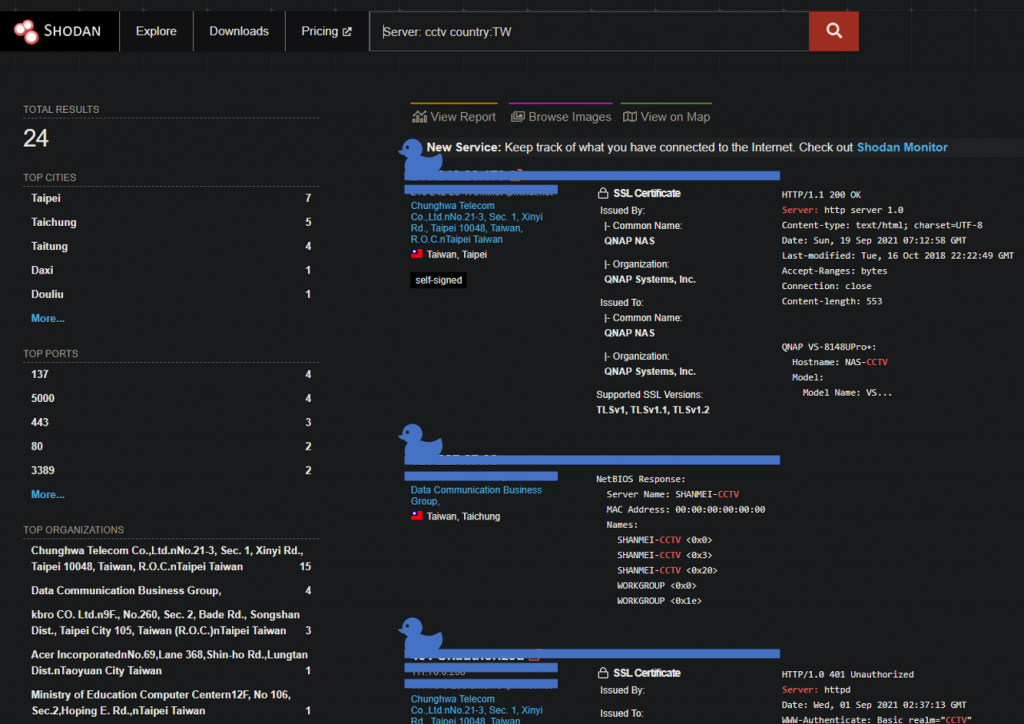Filter results by city Taitung
The image size is (1024, 724).
point(171,246)
